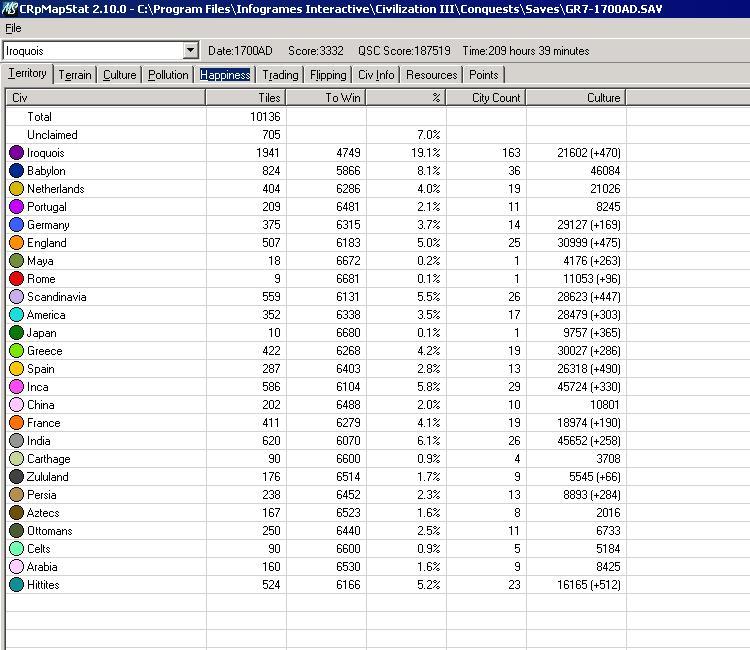750x650 pixels.
Task: Show the Civ Info tab
Action: point(376,75)
